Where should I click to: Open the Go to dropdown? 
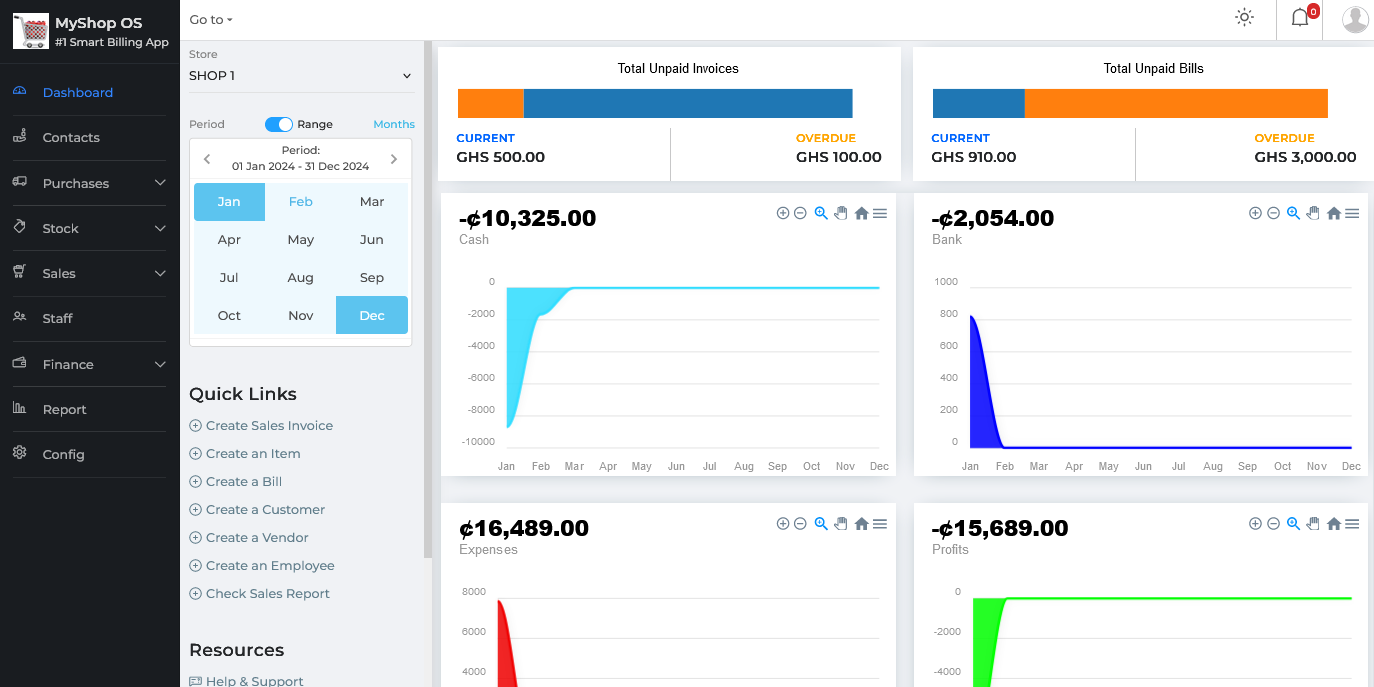tap(211, 20)
